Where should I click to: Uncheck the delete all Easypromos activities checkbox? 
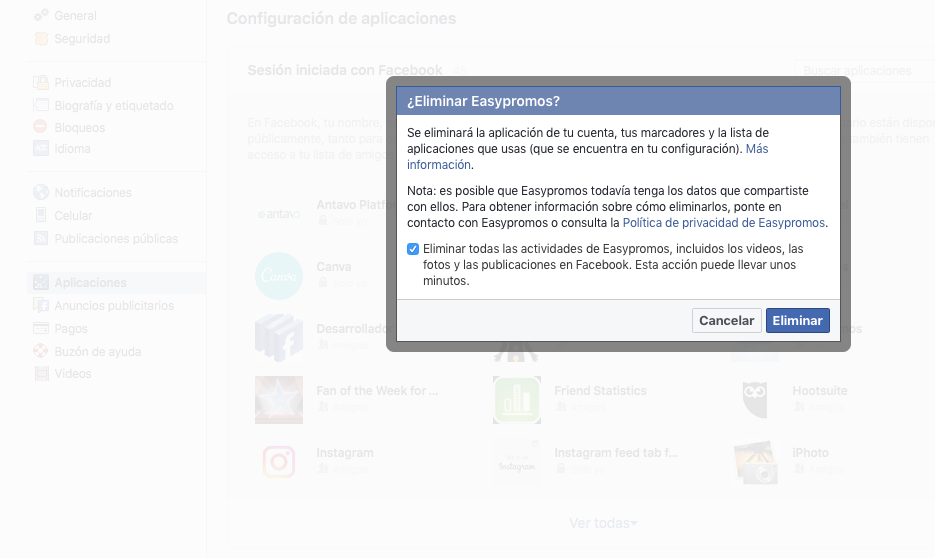point(413,249)
